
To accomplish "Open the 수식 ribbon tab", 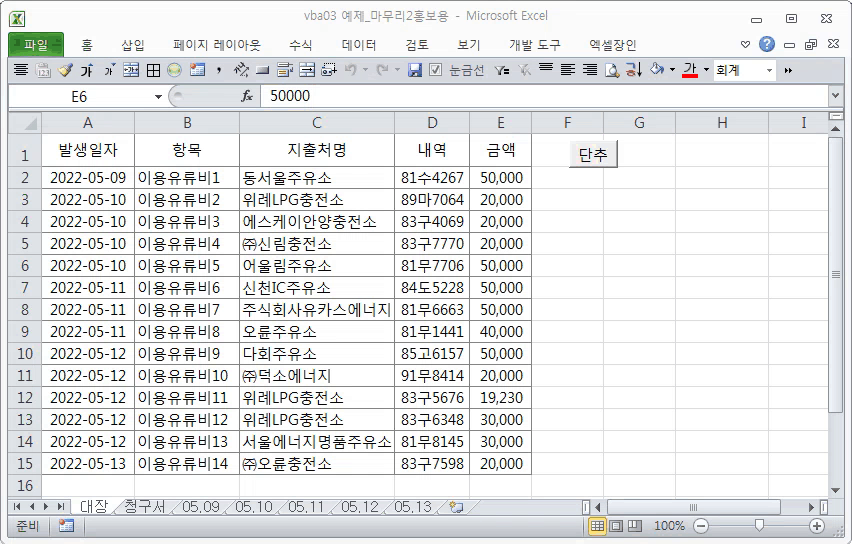I will click(300, 45).
